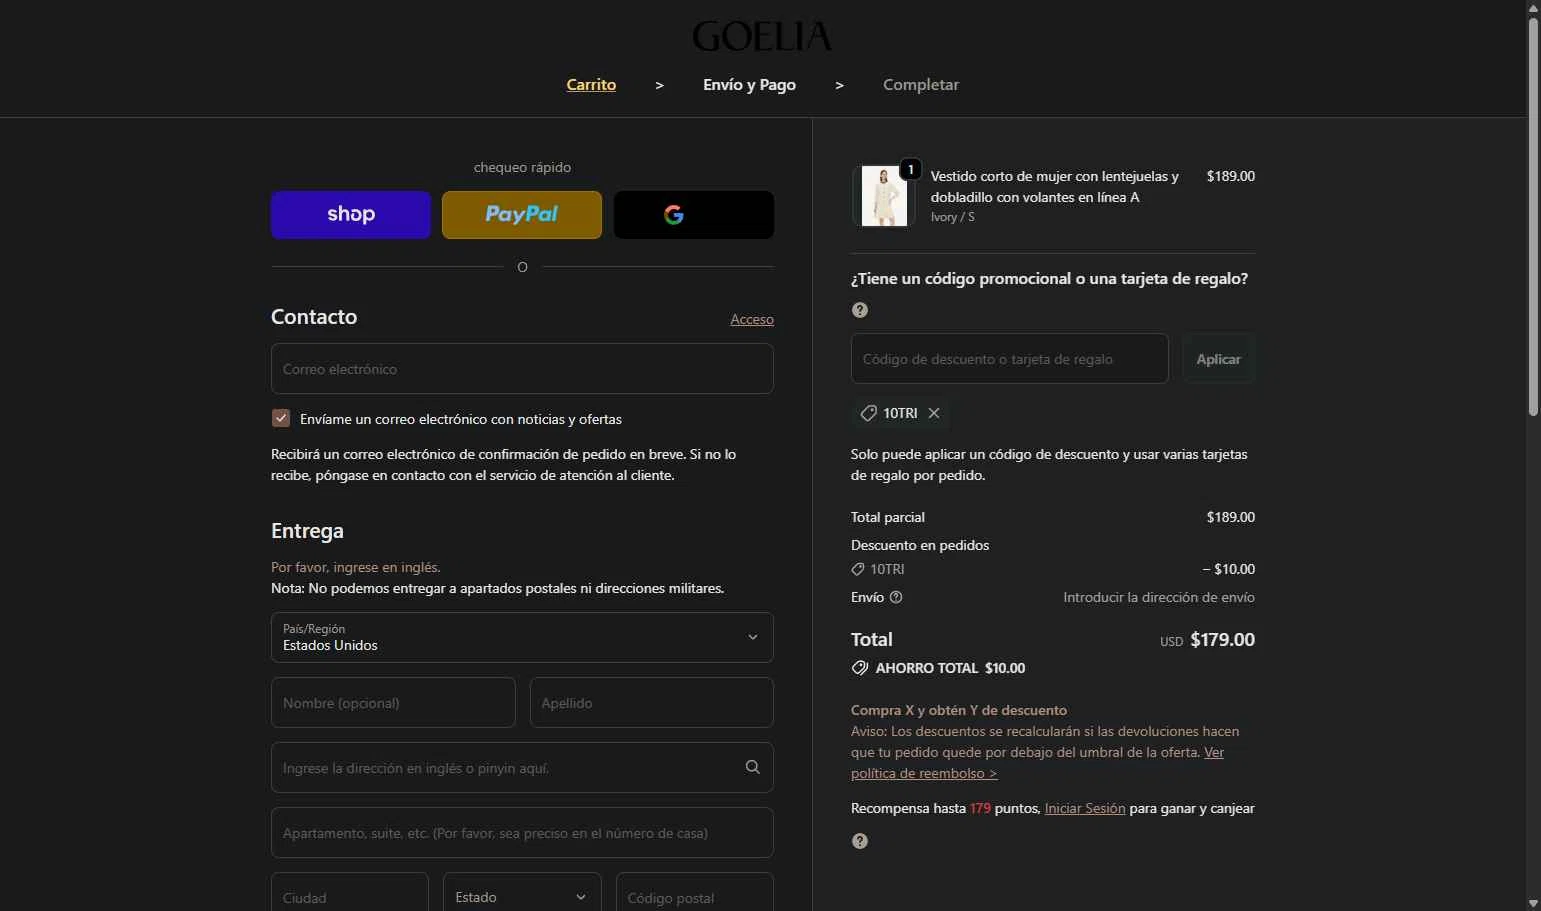Remove the 10TRI discount code
The height and width of the screenshot is (911, 1541).
pyautogui.click(x=934, y=413)
